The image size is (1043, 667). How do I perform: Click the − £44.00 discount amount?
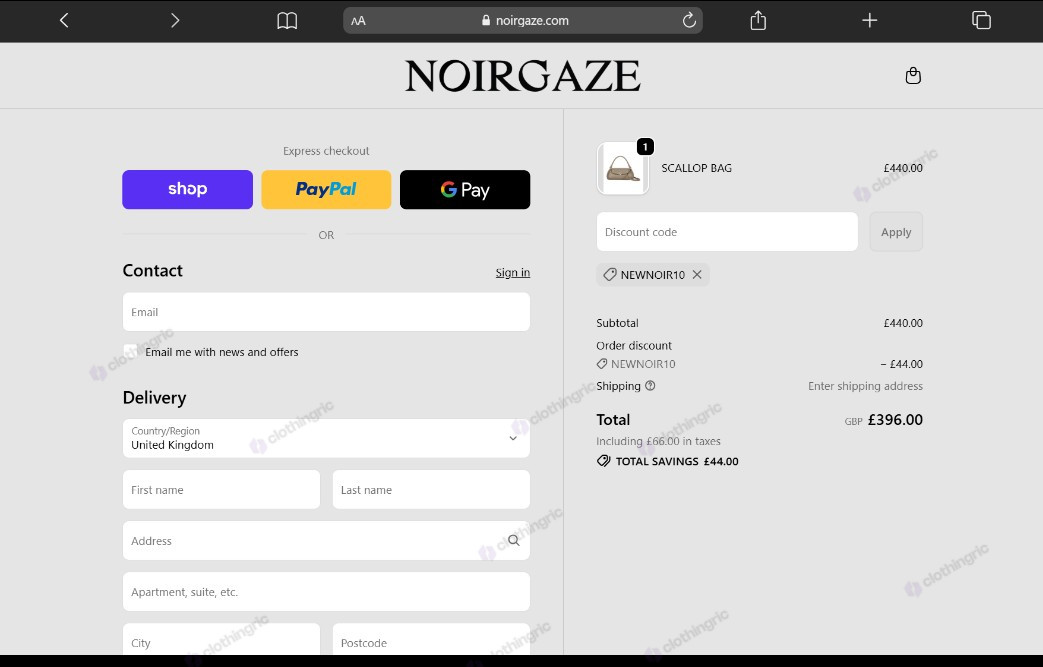tap(901, 364)
